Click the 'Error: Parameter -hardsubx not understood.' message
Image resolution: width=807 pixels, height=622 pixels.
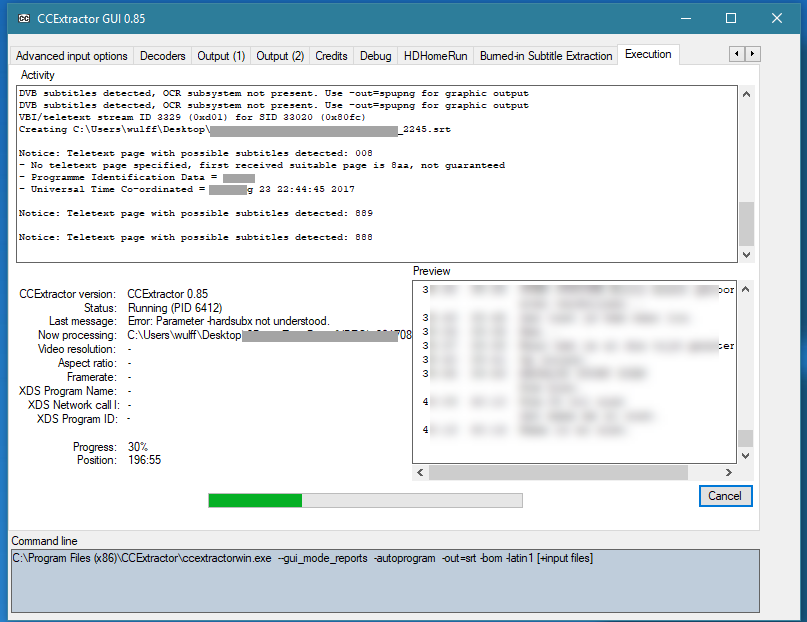[x=229, y=321]
